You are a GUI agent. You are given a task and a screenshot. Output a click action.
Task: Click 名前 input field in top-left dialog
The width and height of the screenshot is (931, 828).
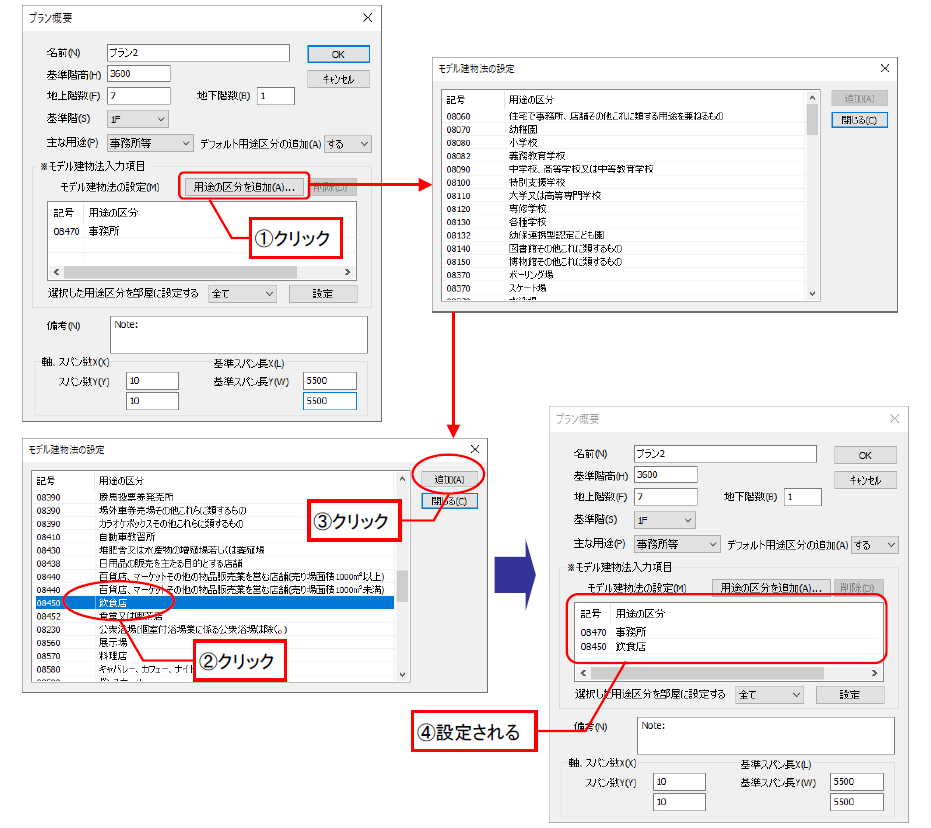coord(197,53)
